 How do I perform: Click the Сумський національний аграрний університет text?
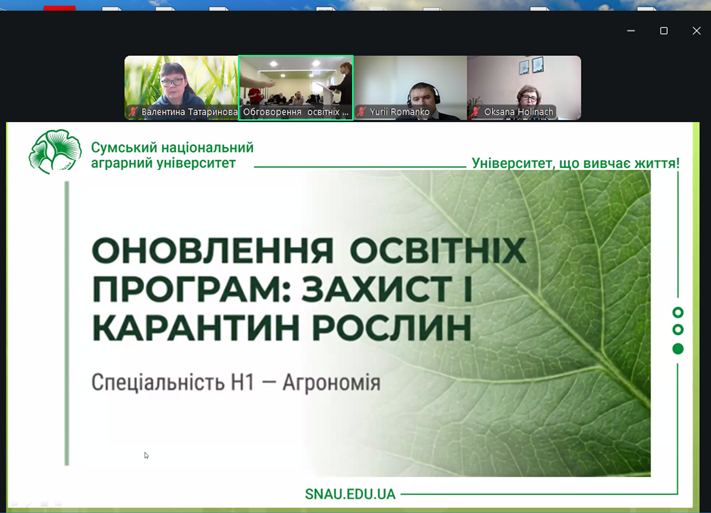pyautogui.click(x=171, y=155)
